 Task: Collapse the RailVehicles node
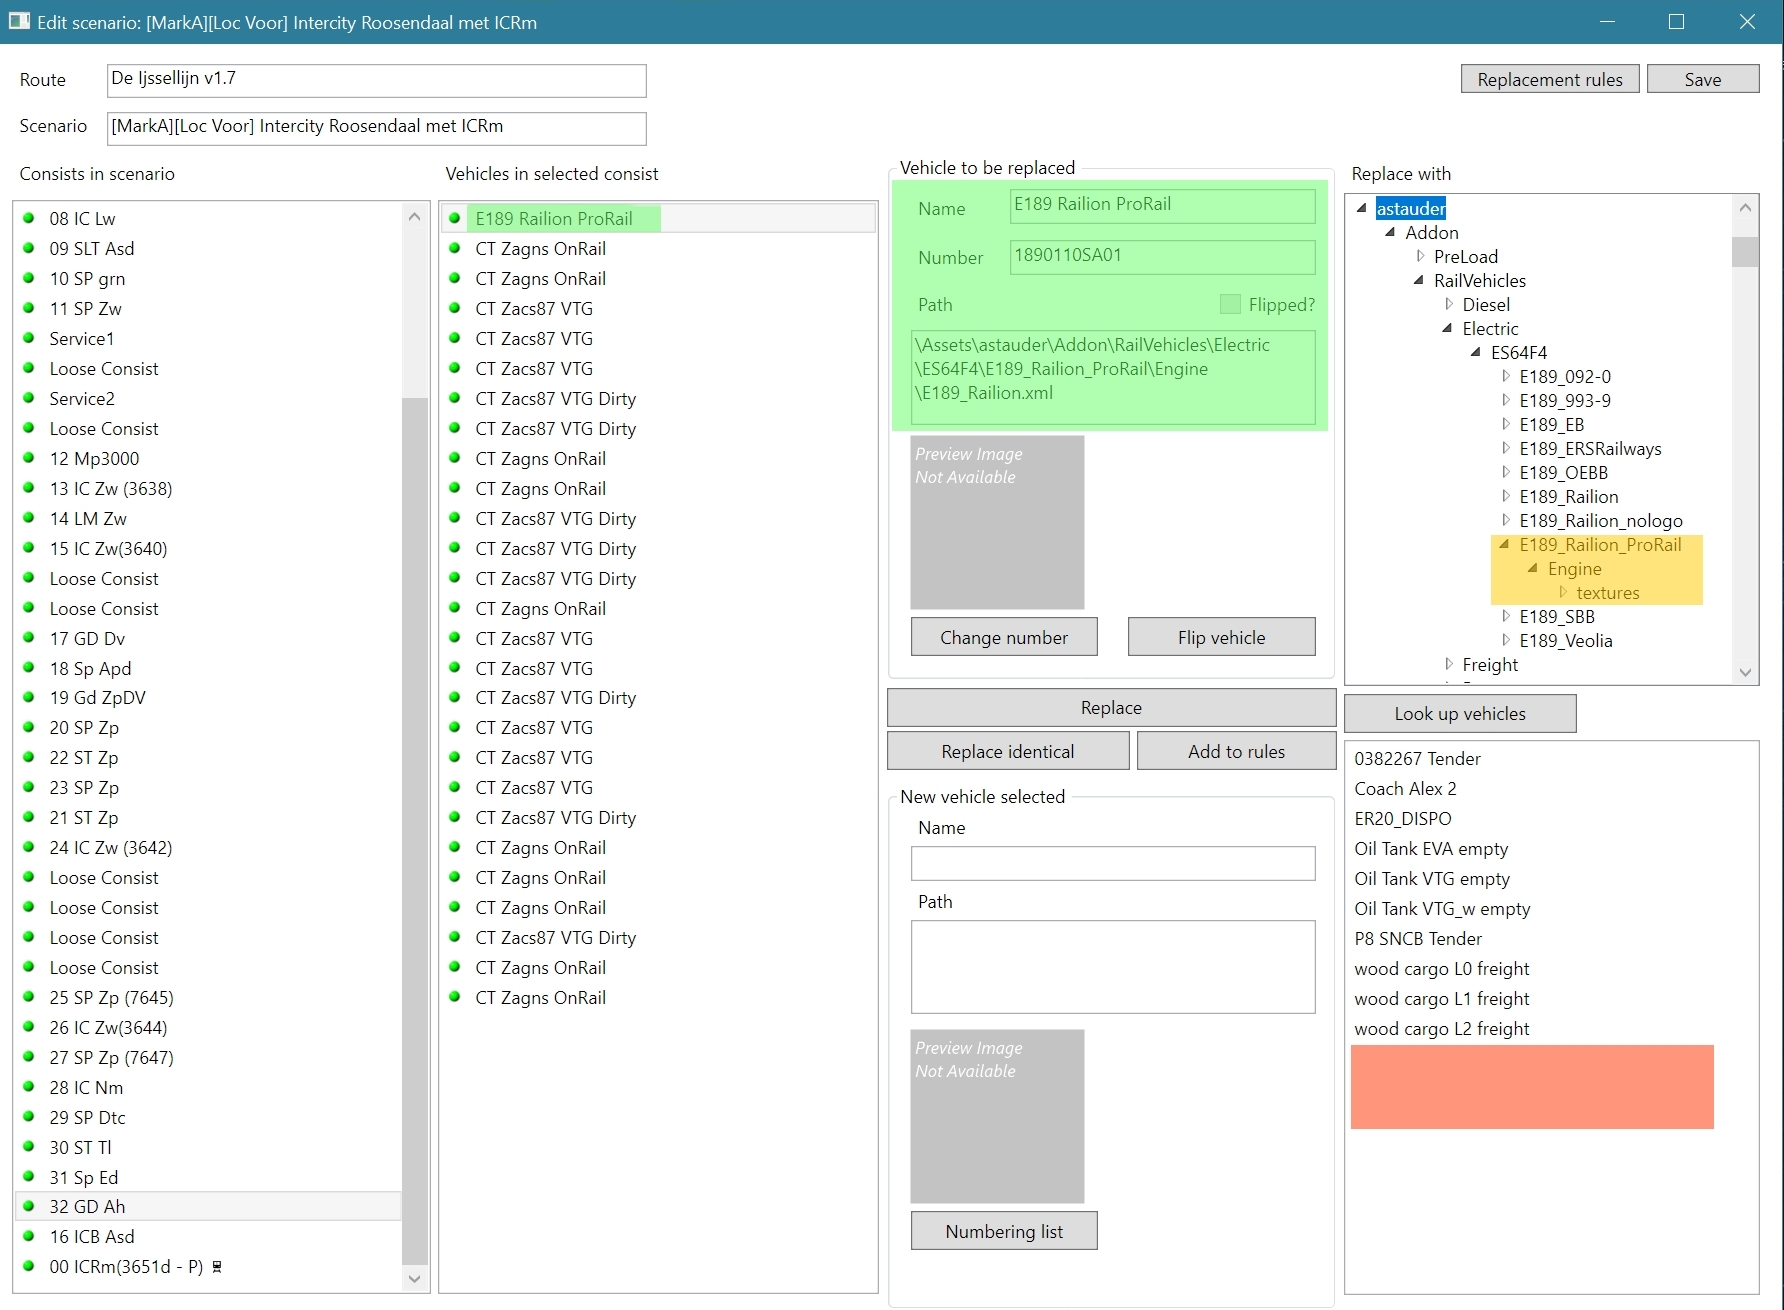pyautogui.click(x=1419, y=280)
